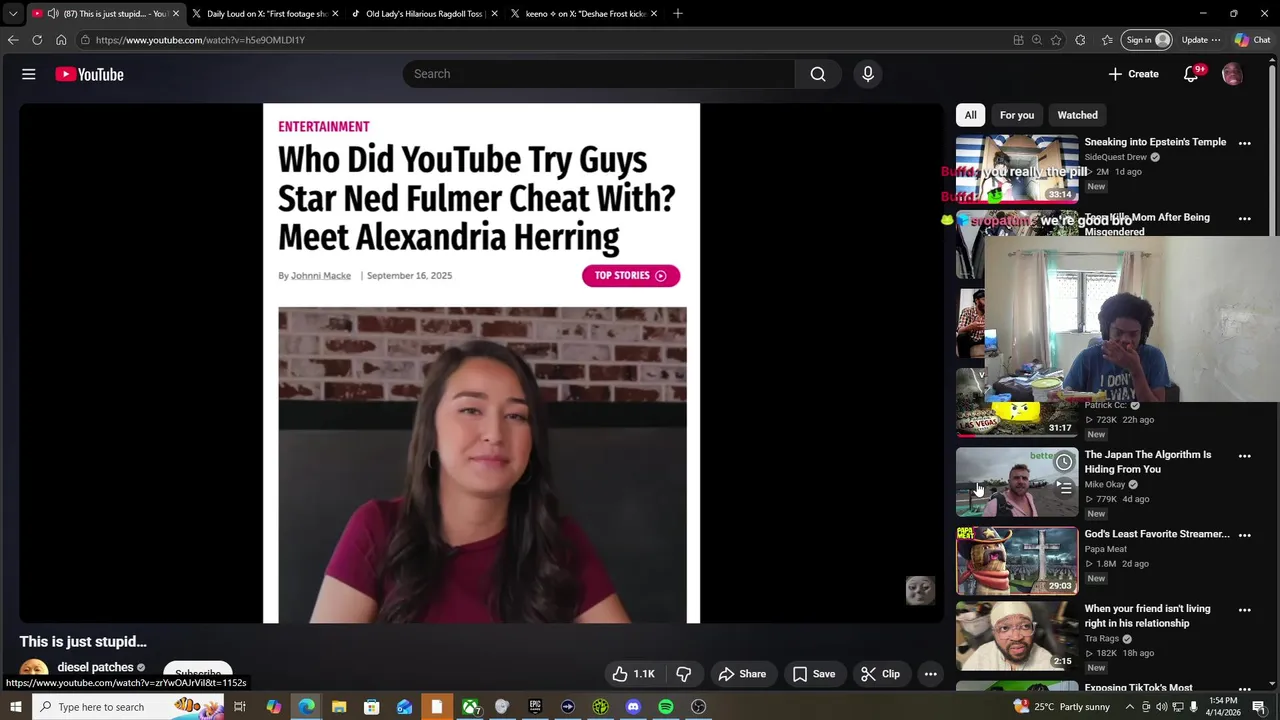The image size is (1280, 720).
Task: Open browser Update menu
Action: point(1201,40)
